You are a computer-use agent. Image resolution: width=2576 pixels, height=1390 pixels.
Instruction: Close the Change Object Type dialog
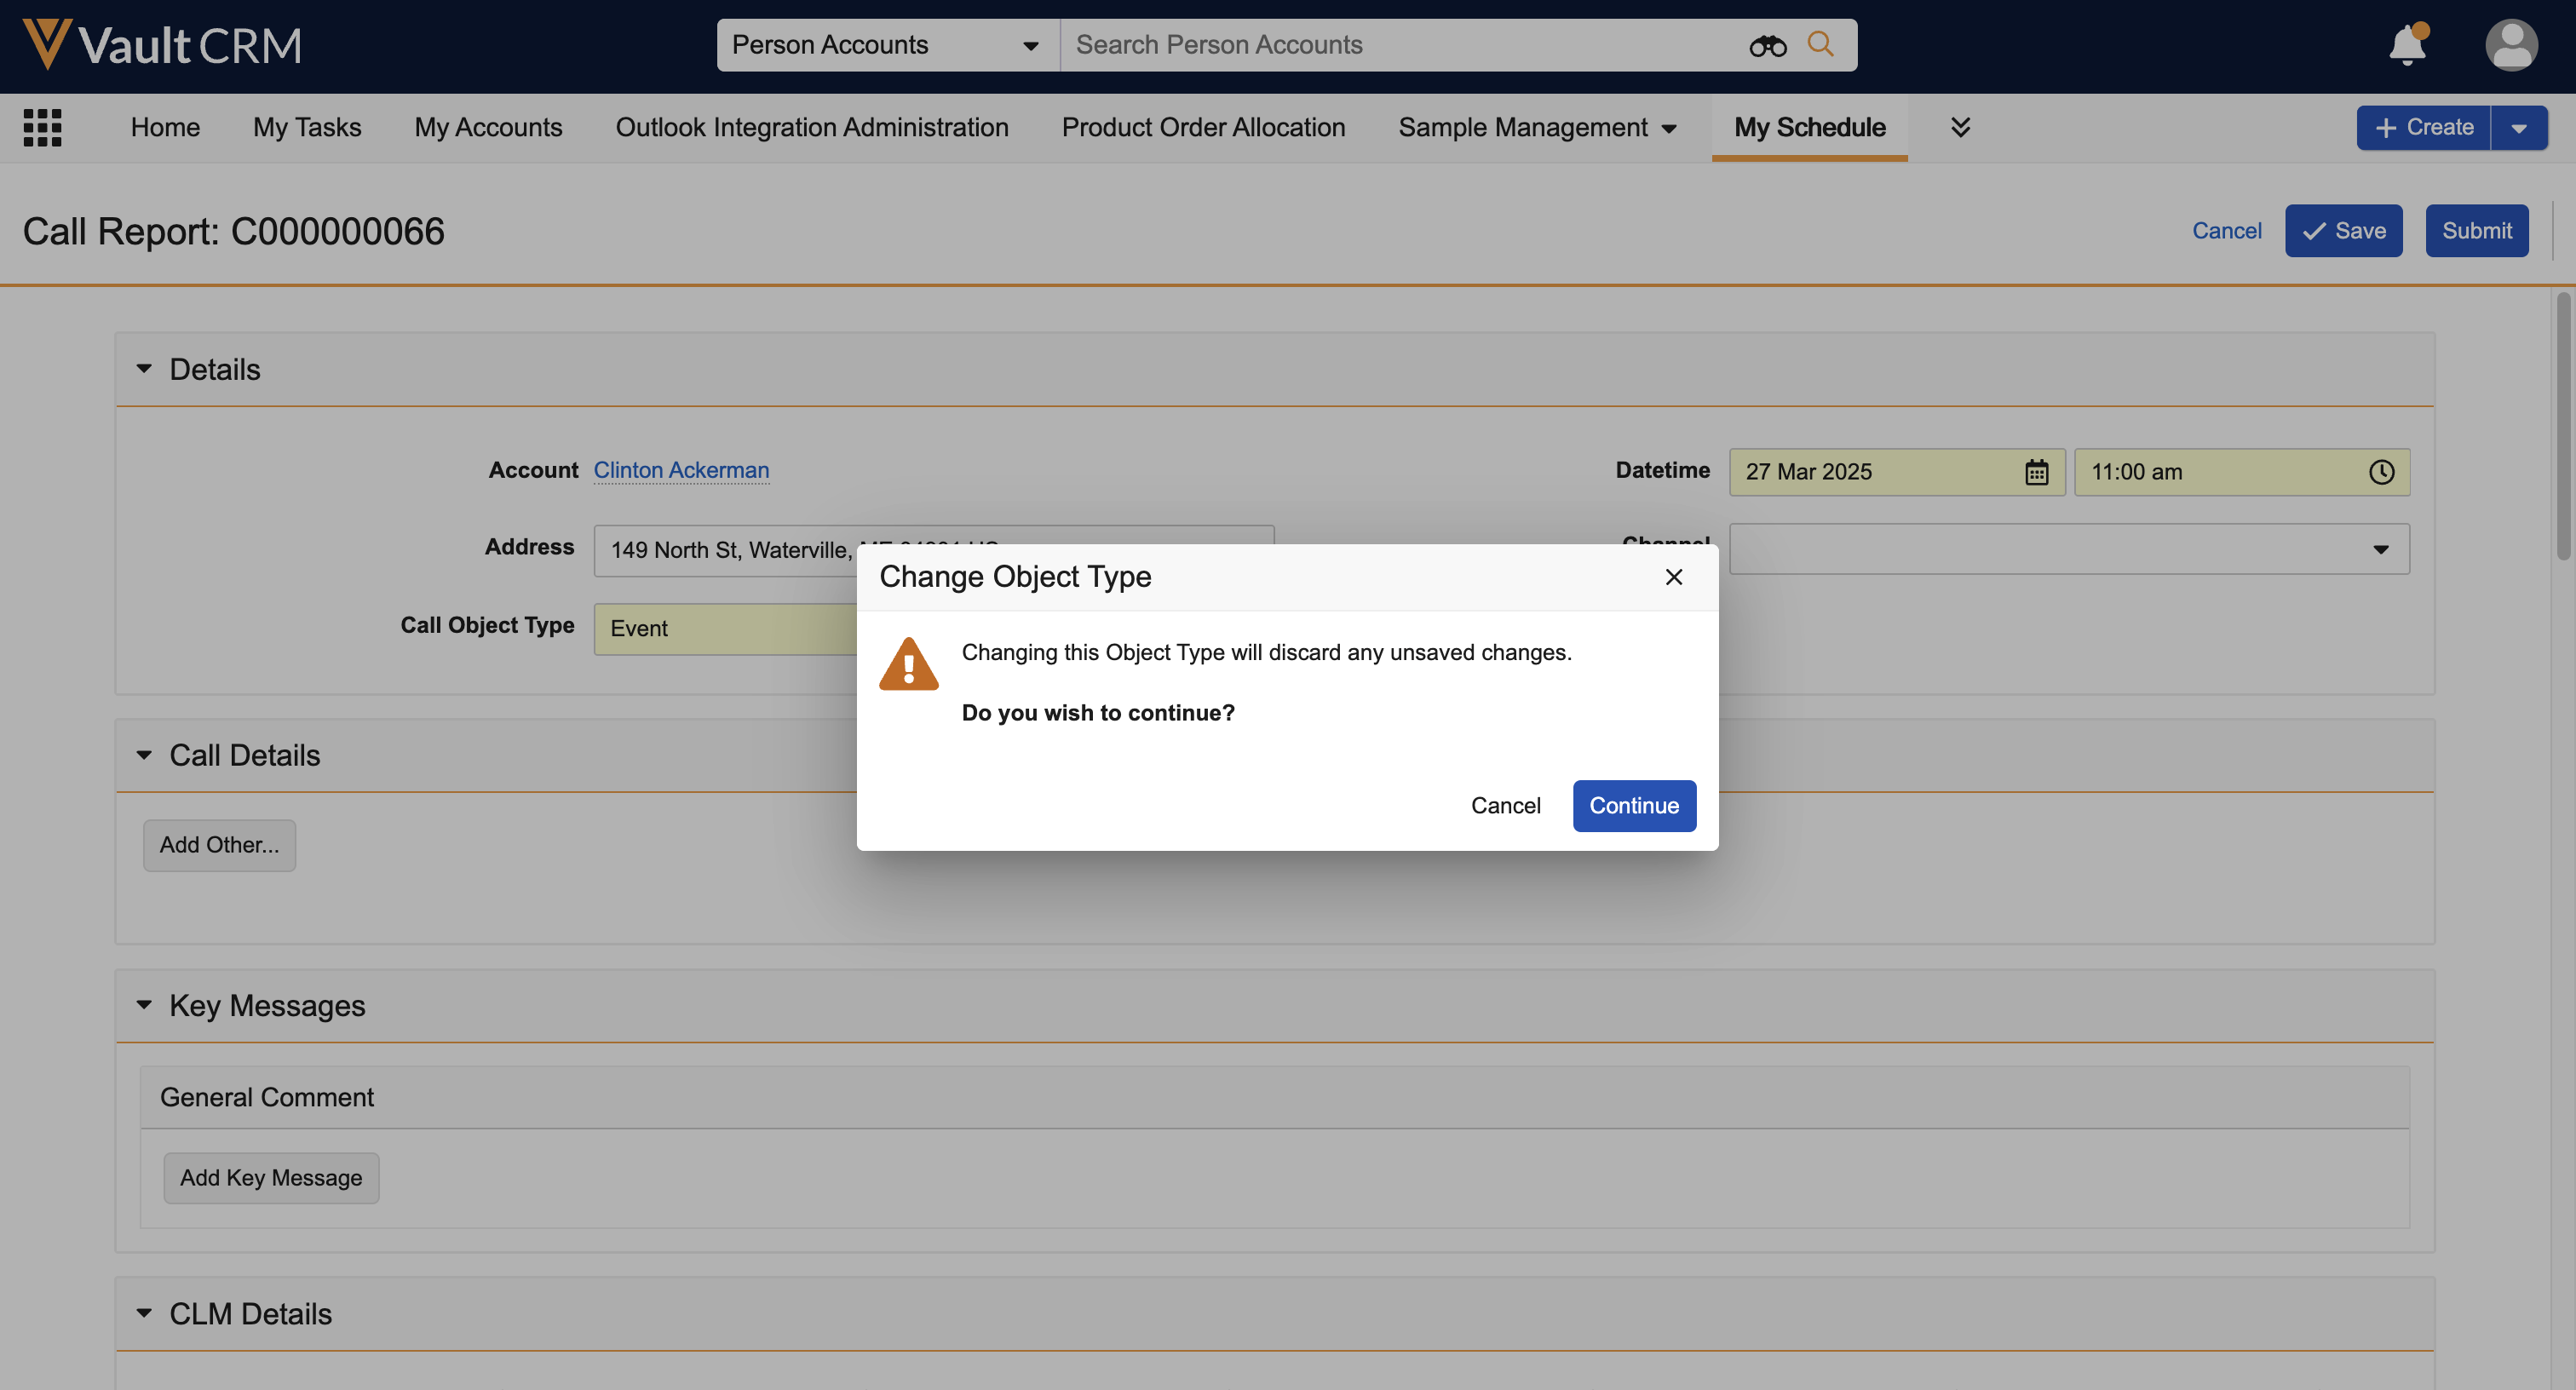point(1673,577)
